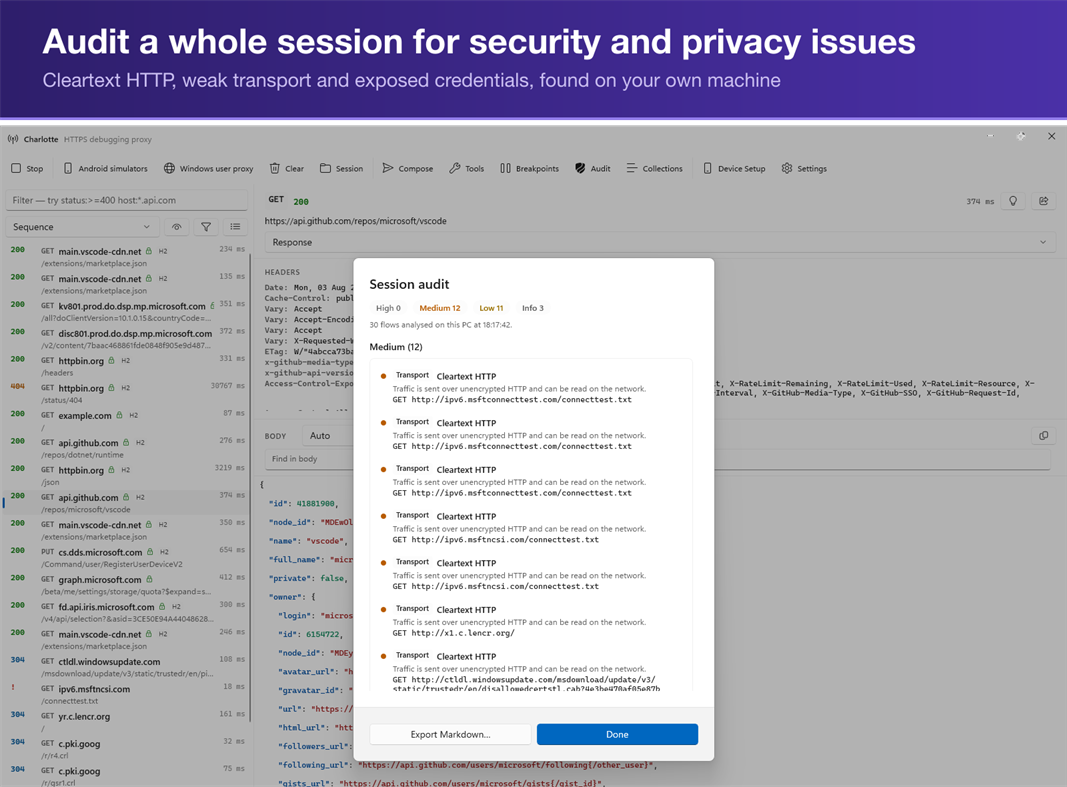Click the Charlotte antenna app icon

(13, 139)
